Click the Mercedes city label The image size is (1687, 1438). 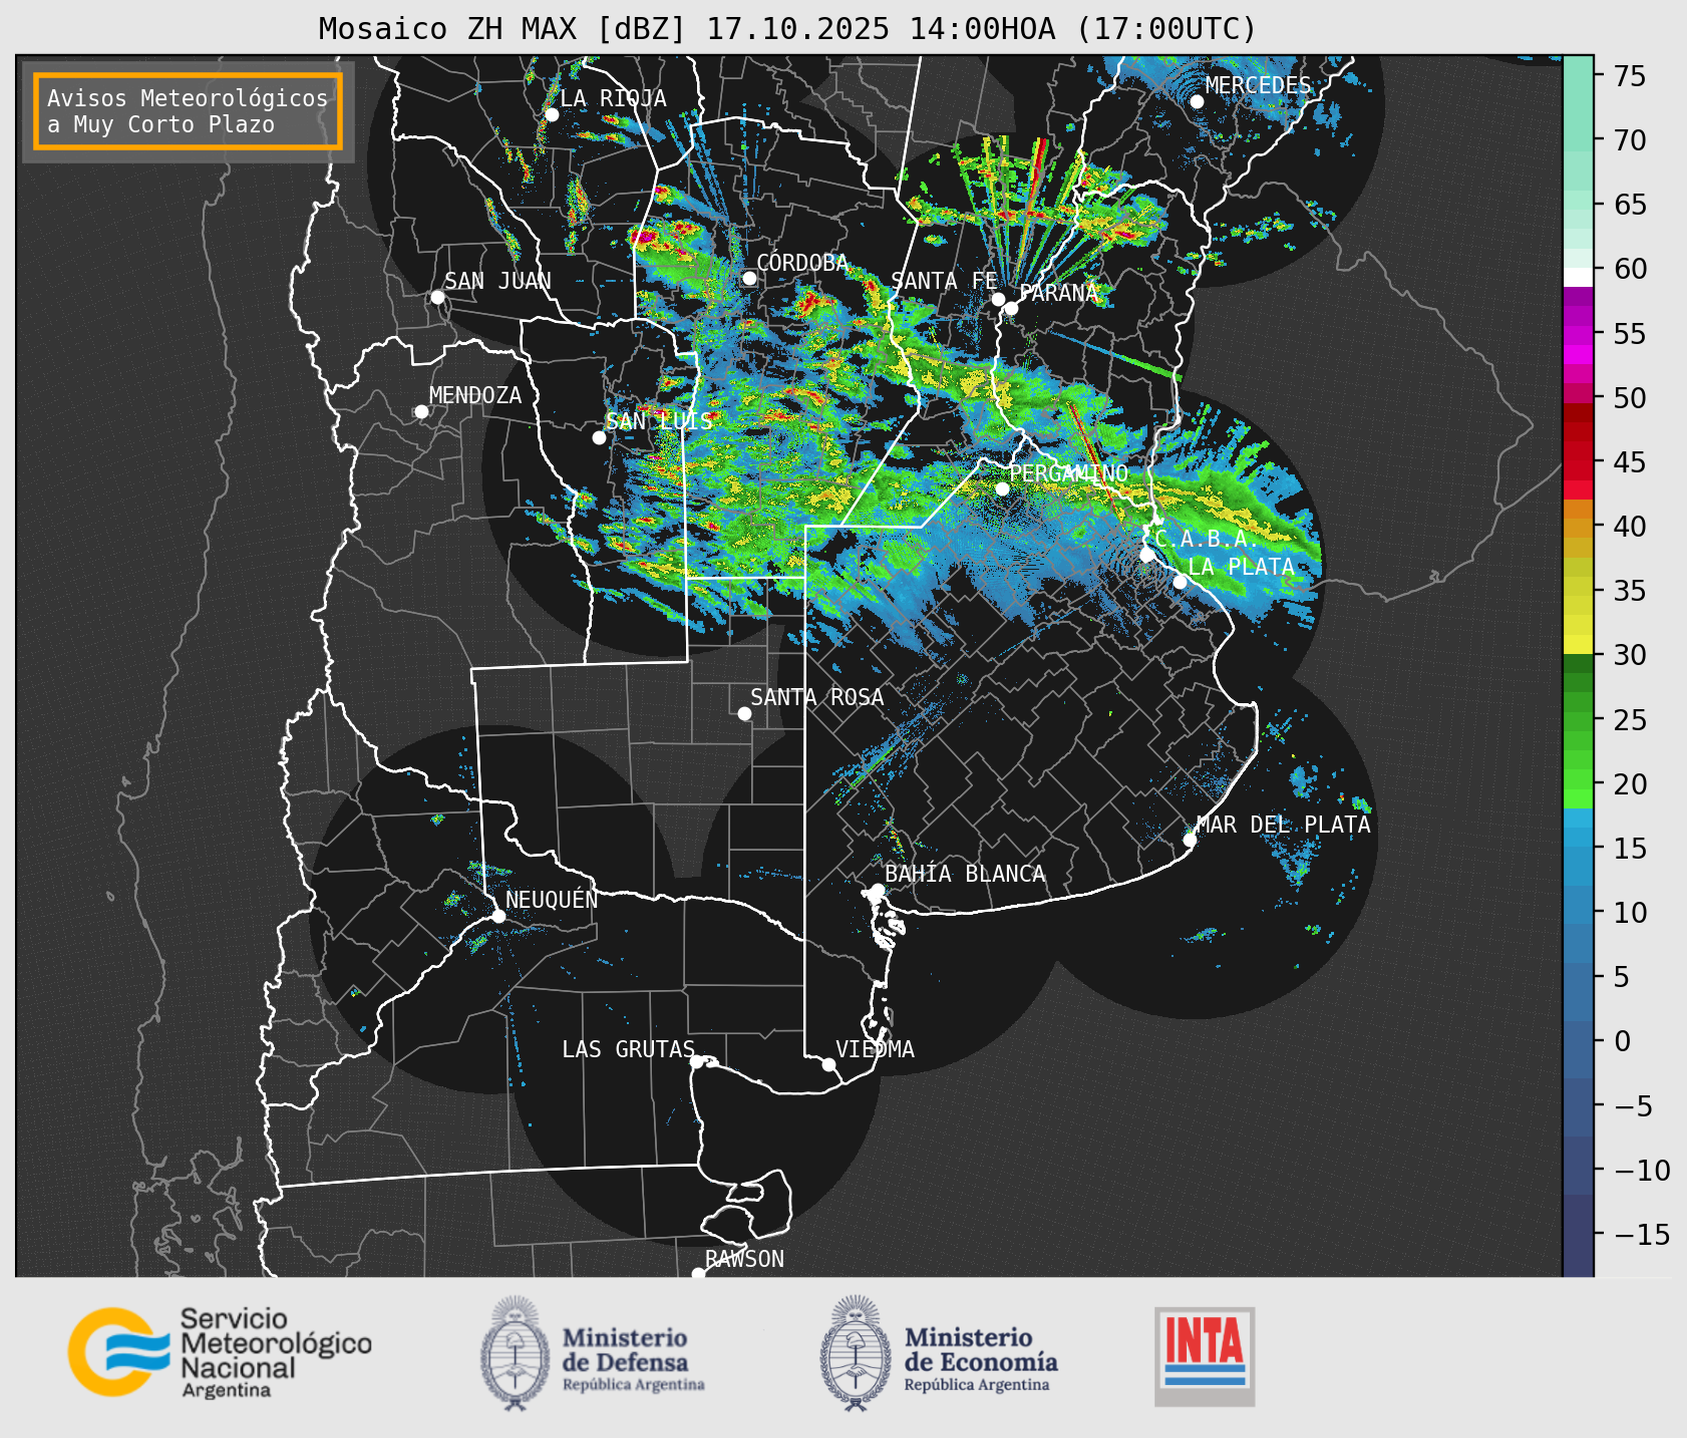tap(1257, 86)
